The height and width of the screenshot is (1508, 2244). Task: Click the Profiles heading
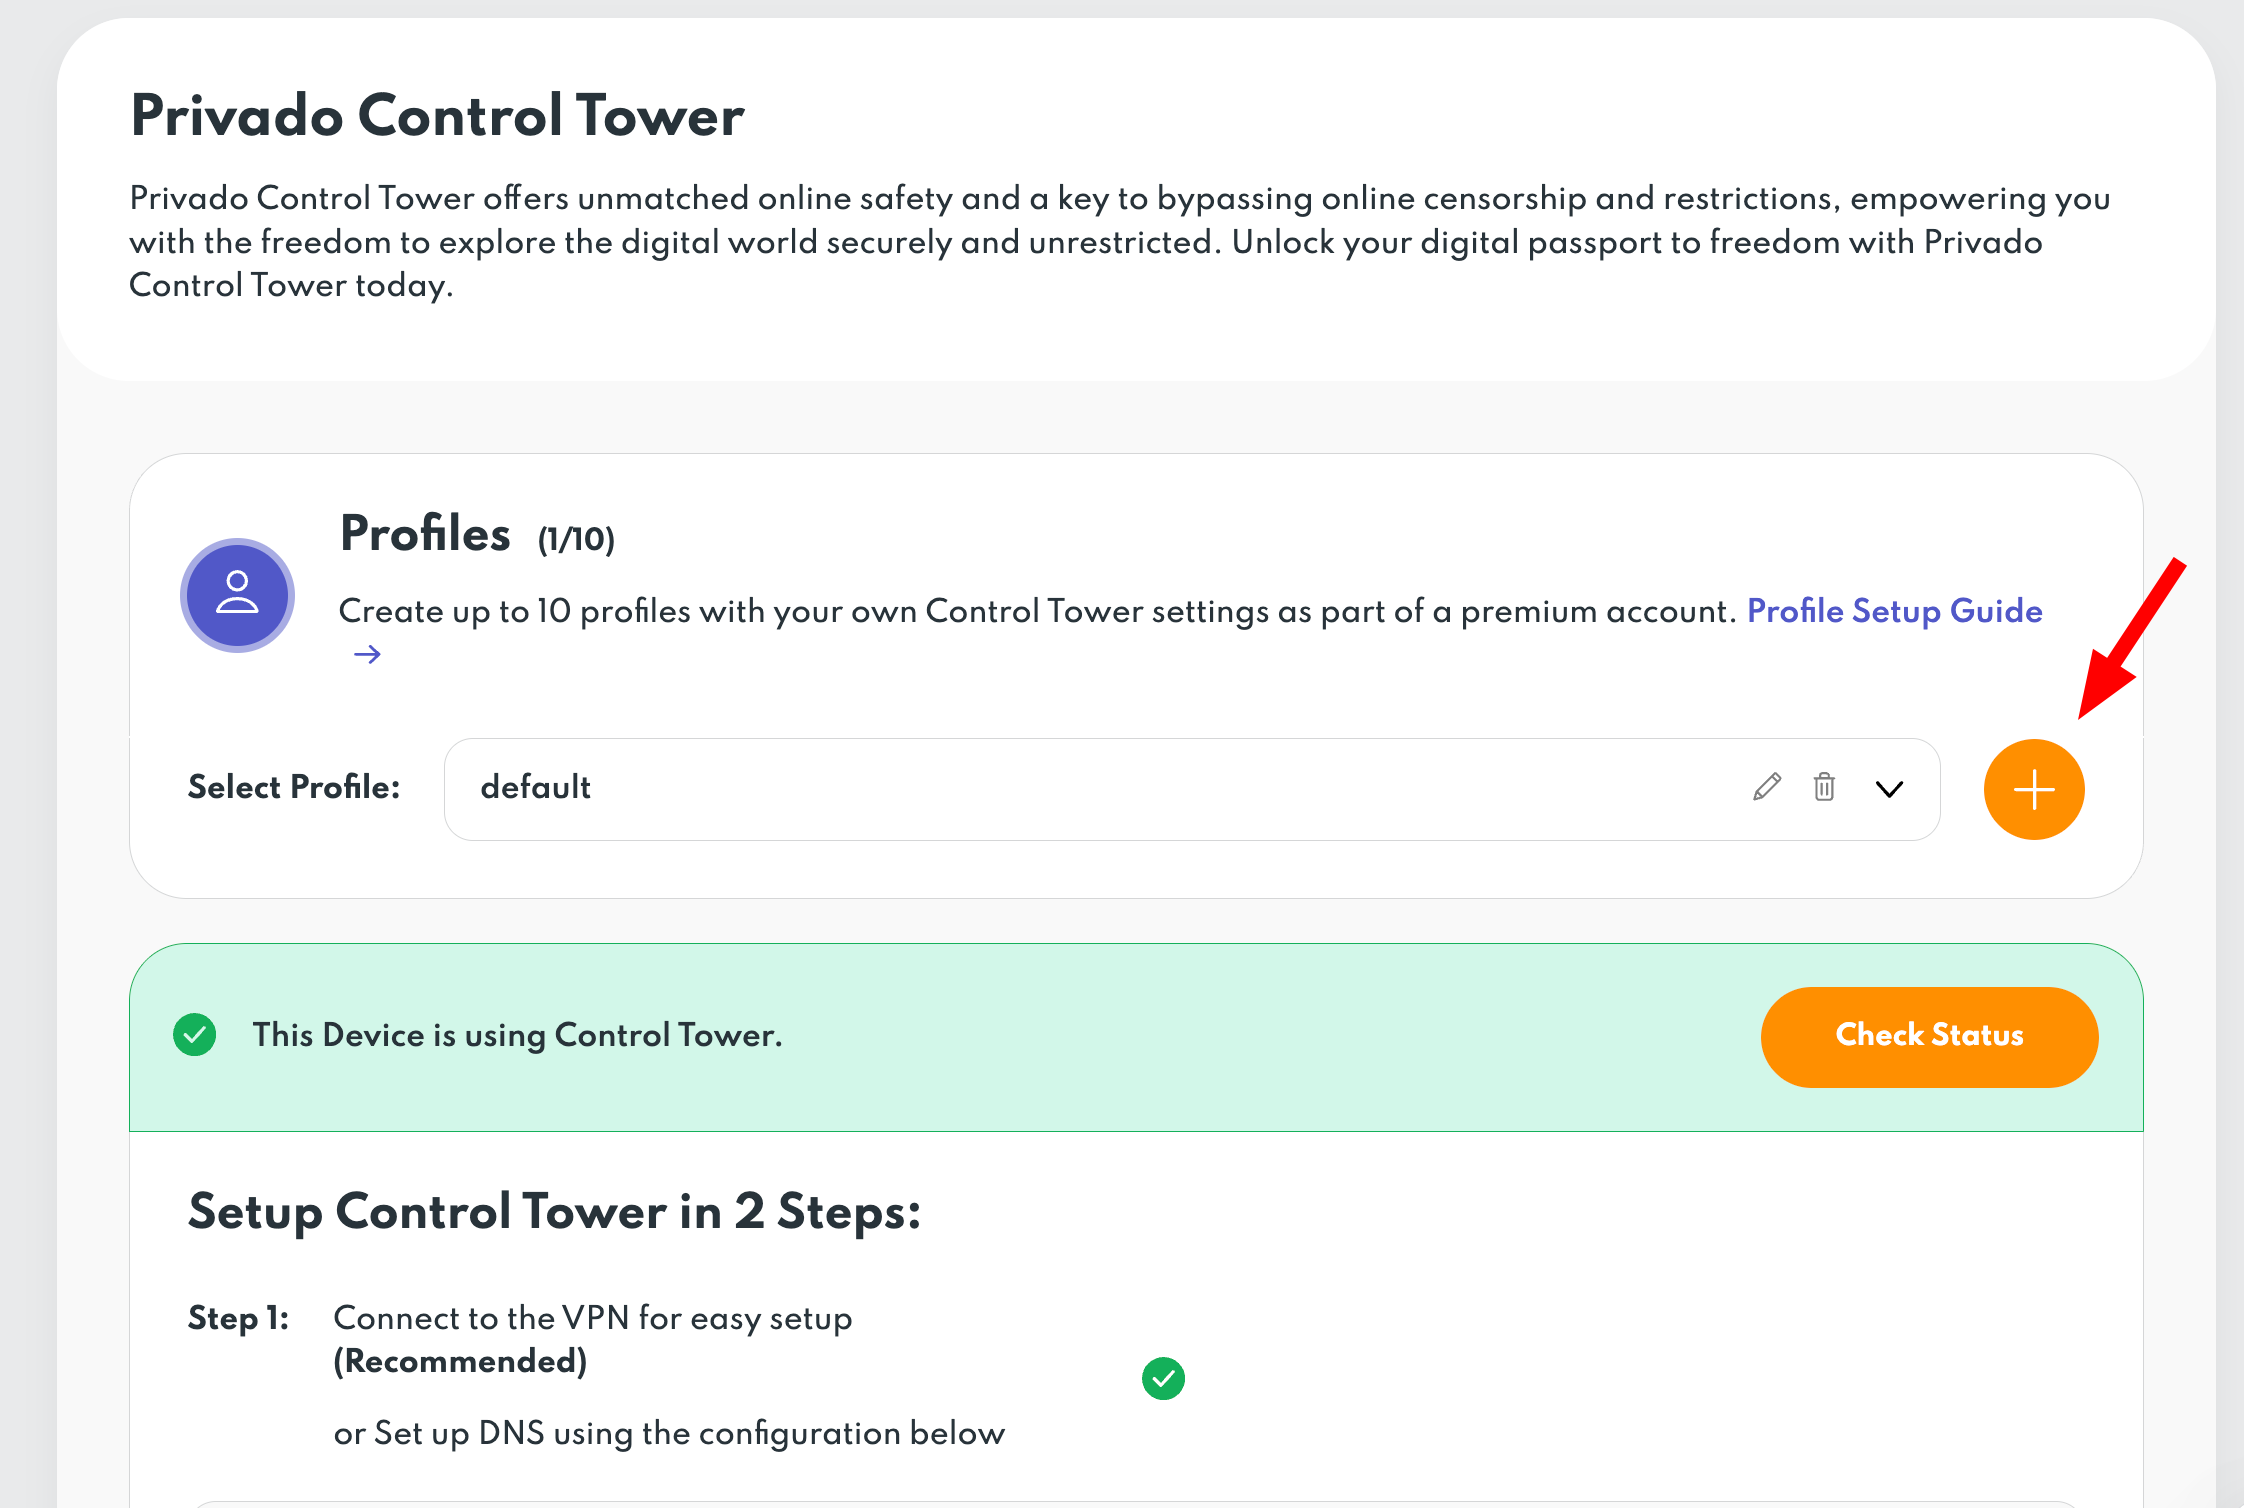pyautogui.click(x=425, y=533)
